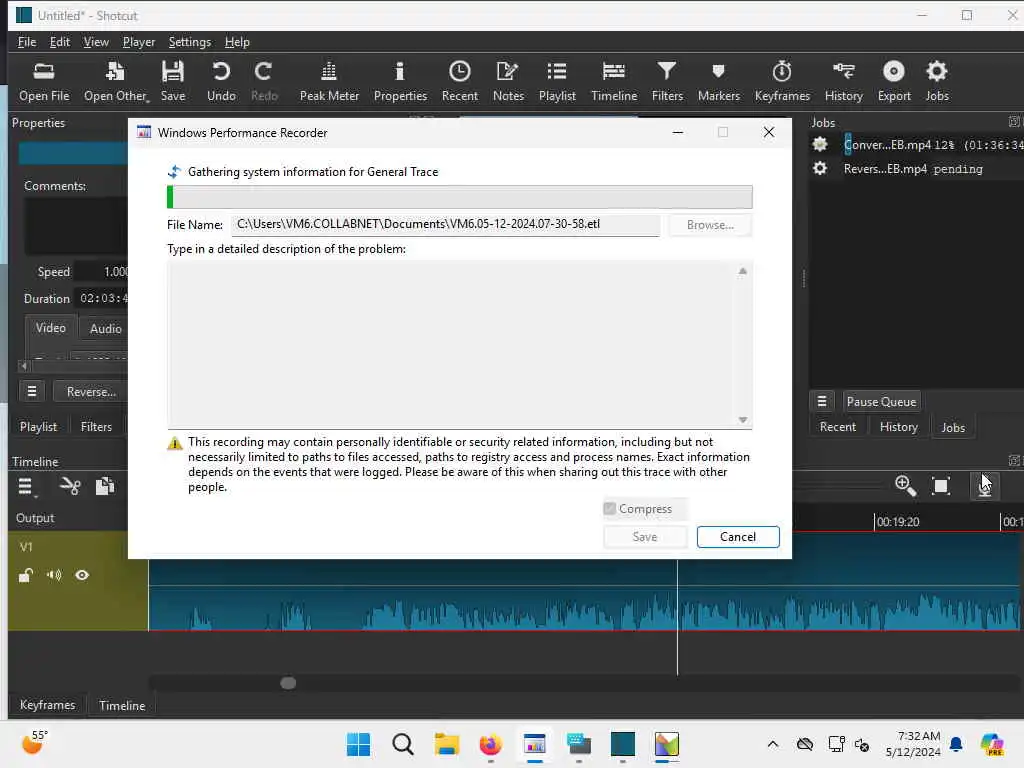Viewport: 1024px width, 768px height.
Task: Open the Properties panel hamburger menu
Action: (31, 391)
